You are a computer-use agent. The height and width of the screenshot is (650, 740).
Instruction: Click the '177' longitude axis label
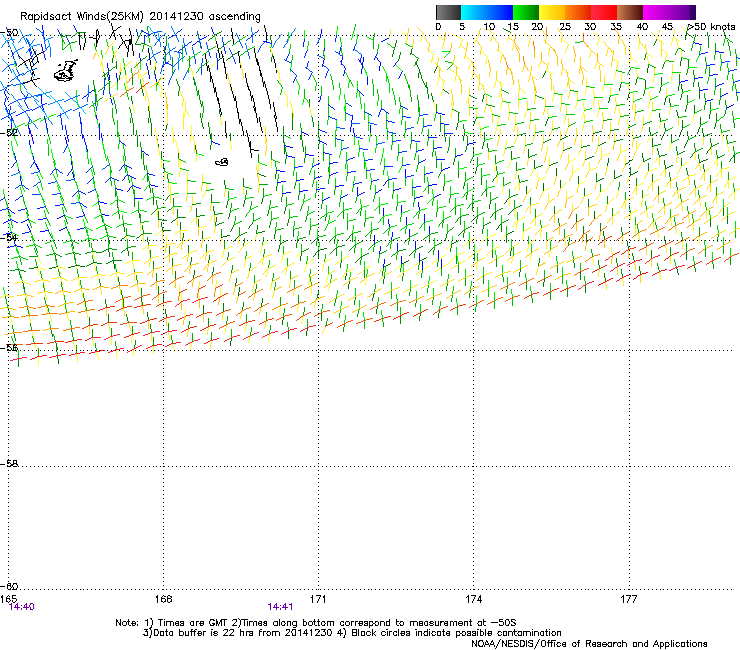(629, 599)
